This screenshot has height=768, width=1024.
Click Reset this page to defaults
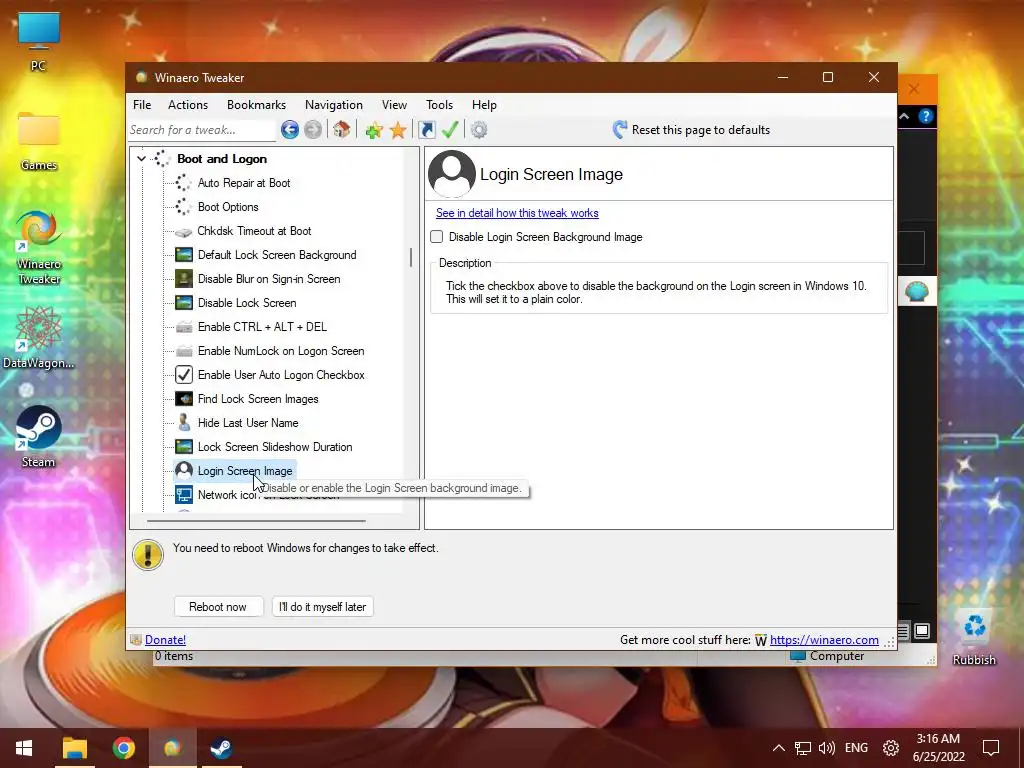692,130
